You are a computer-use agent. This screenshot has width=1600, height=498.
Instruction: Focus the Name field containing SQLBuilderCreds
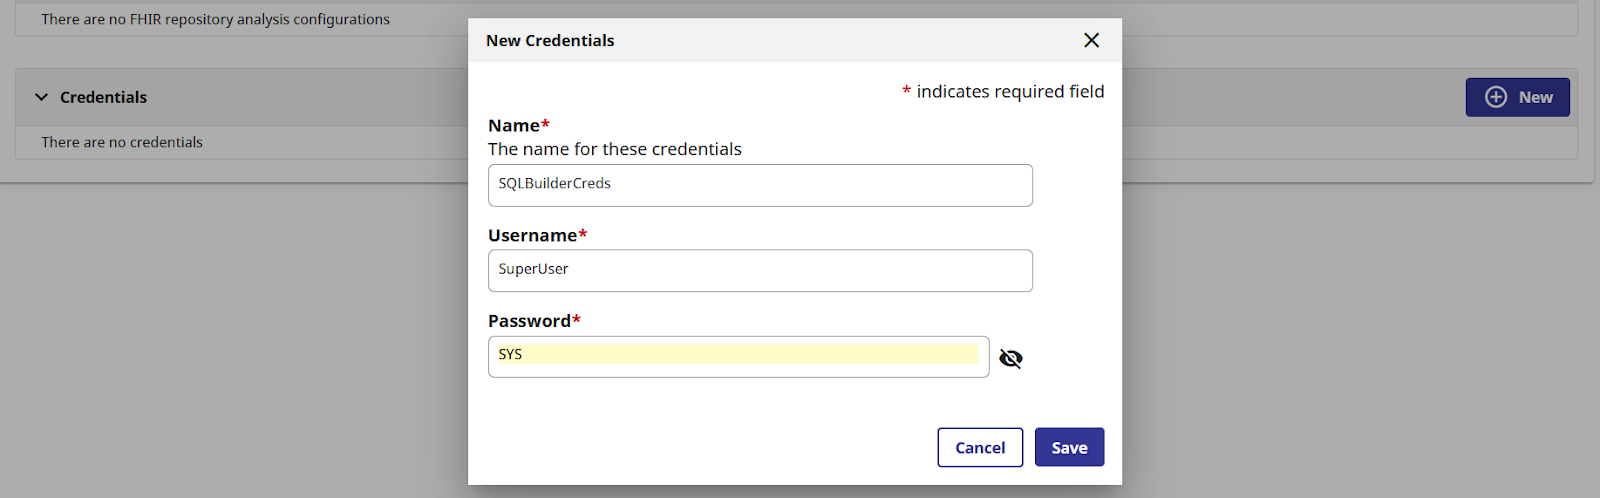[760, 185]
